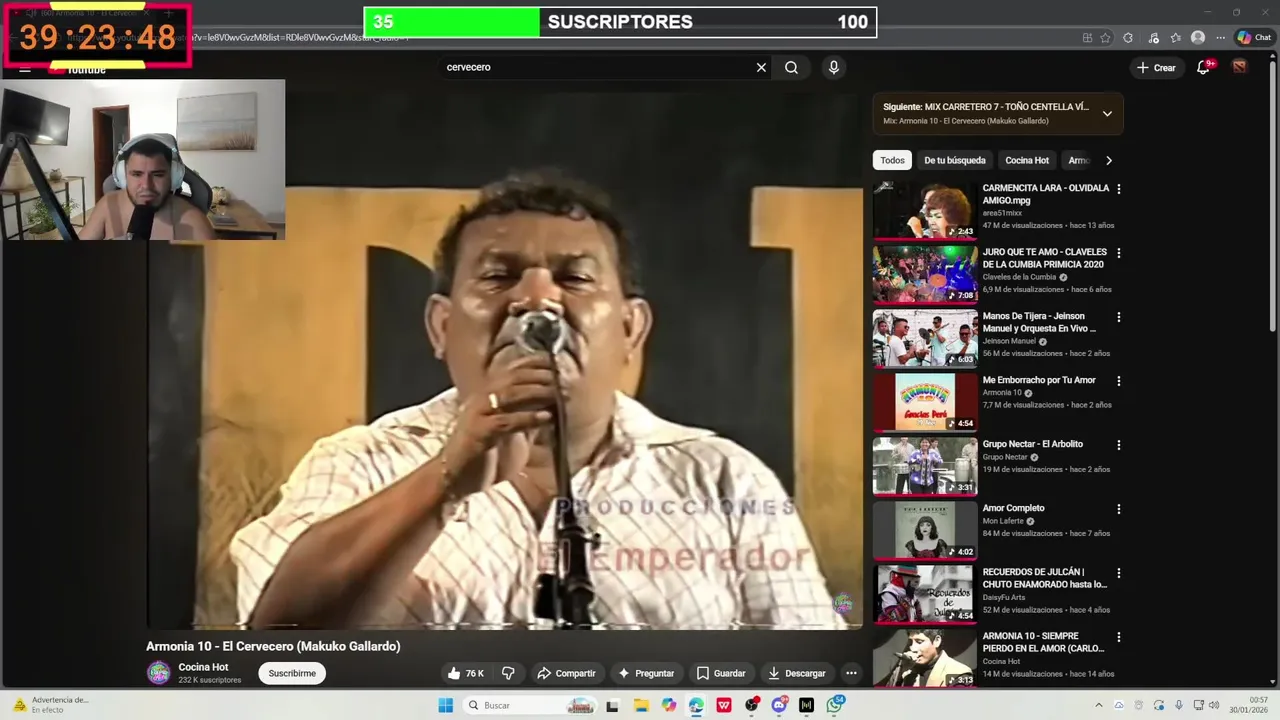
Task: Open more actions ellipsis below video
Action: (851, 673)
